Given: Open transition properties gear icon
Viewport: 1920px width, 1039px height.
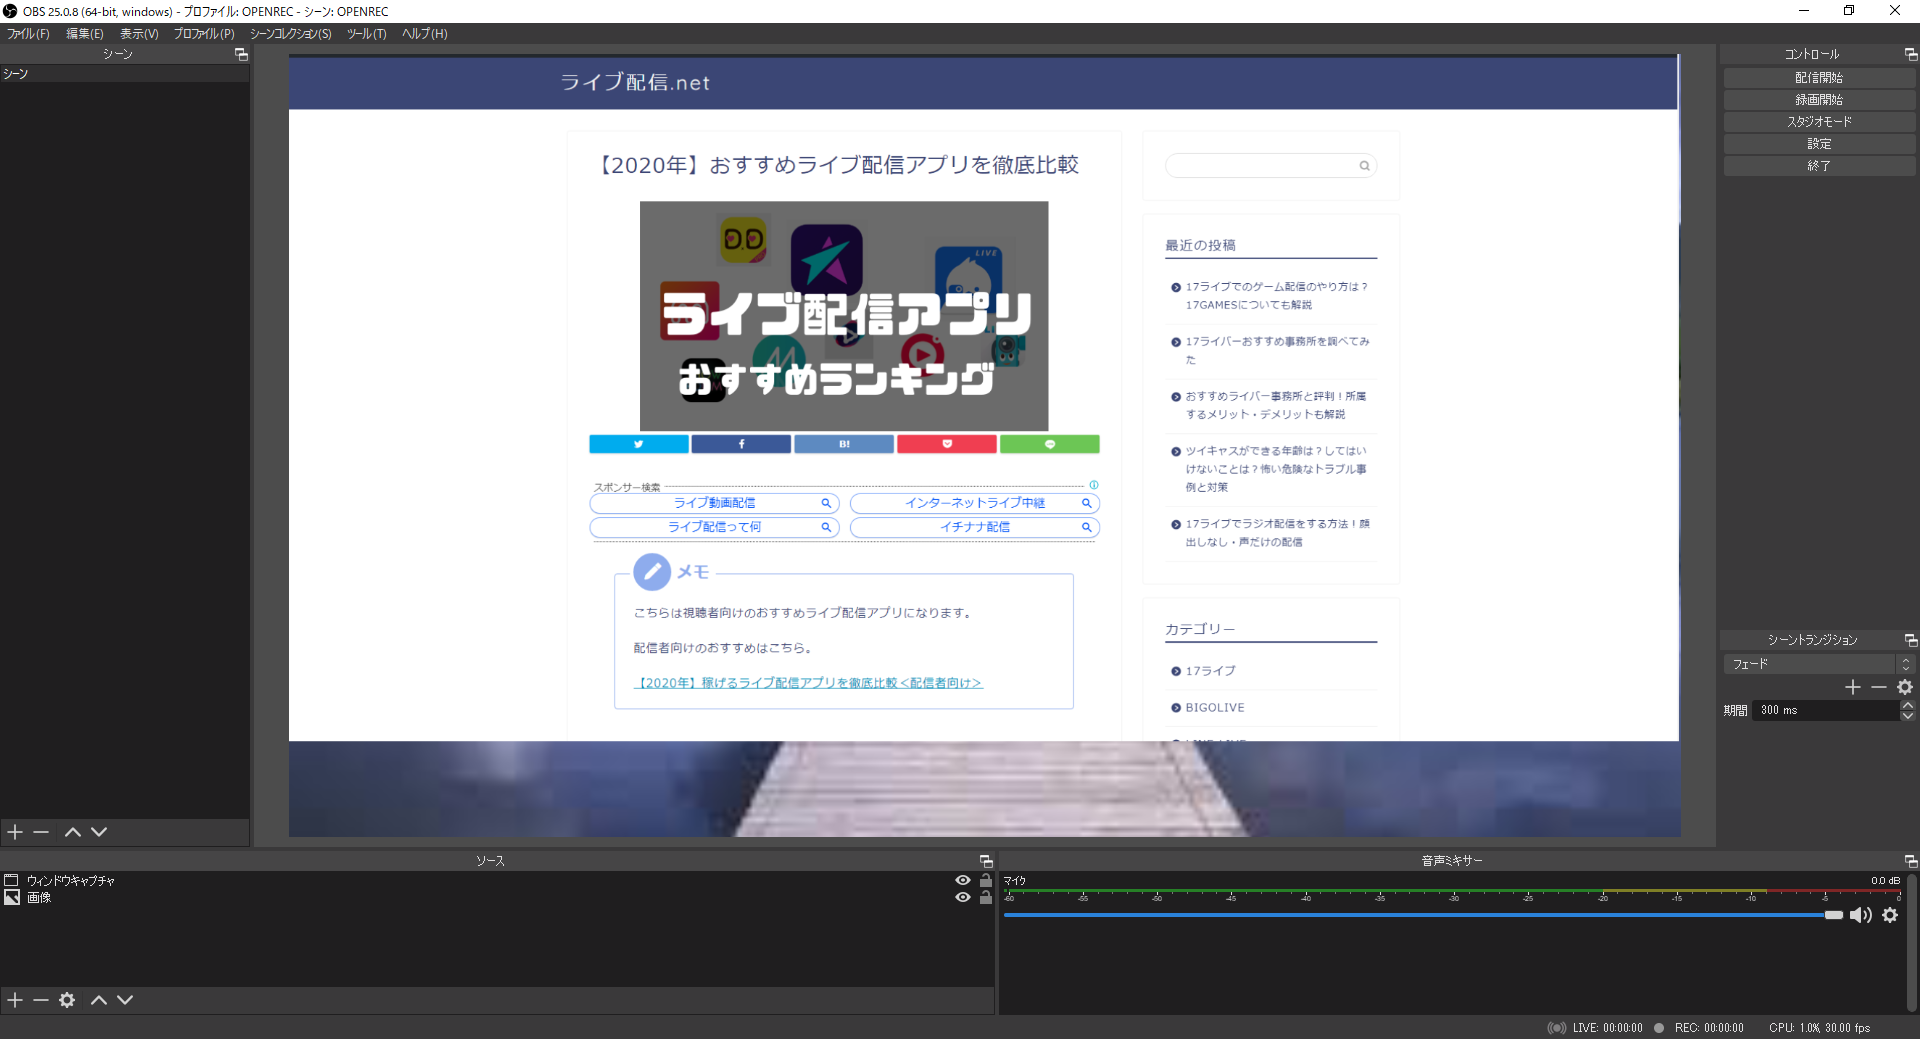Looking at the screenshot, I should [x=1905, y=687].
